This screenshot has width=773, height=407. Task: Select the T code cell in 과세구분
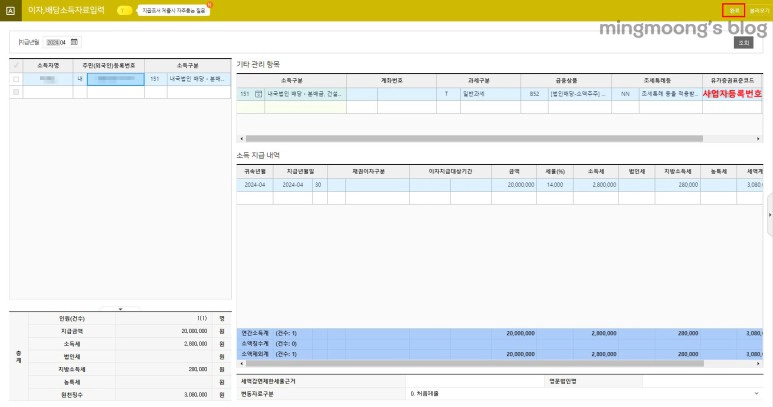447,94
